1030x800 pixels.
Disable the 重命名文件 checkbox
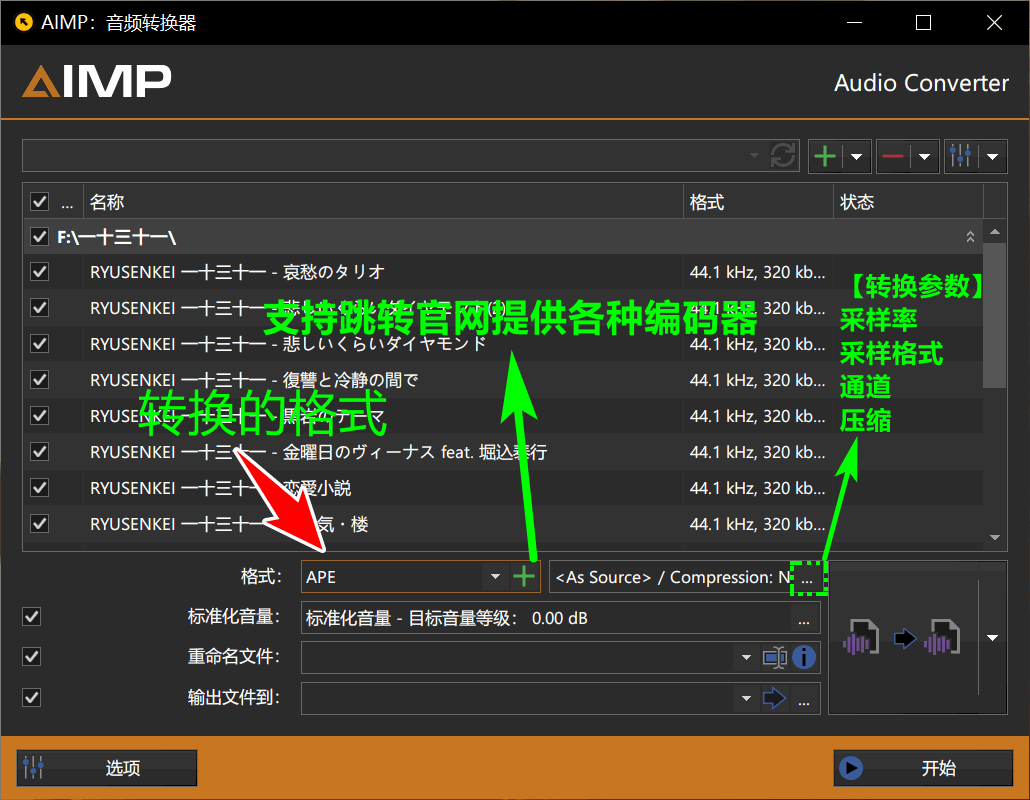(32, 657)
